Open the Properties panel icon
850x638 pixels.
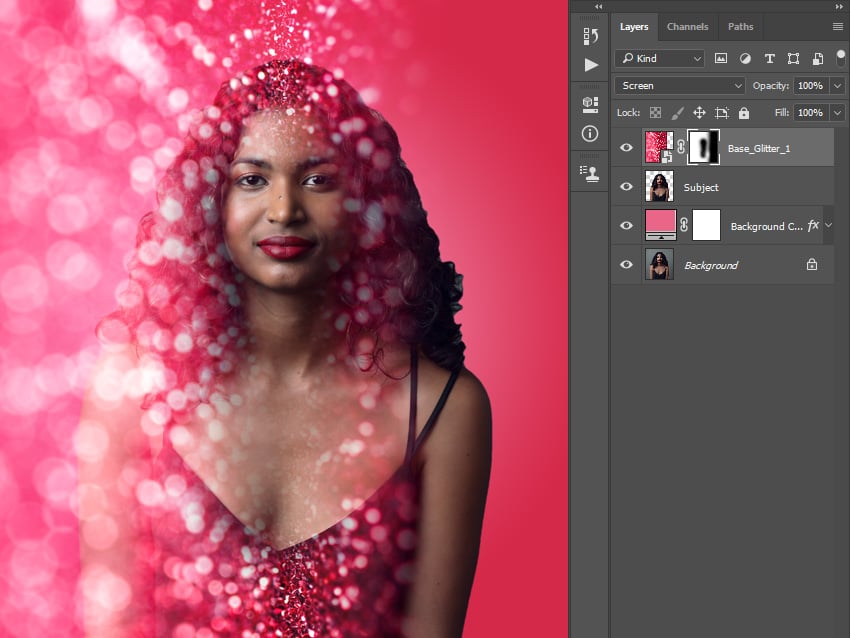click(590, 104)
